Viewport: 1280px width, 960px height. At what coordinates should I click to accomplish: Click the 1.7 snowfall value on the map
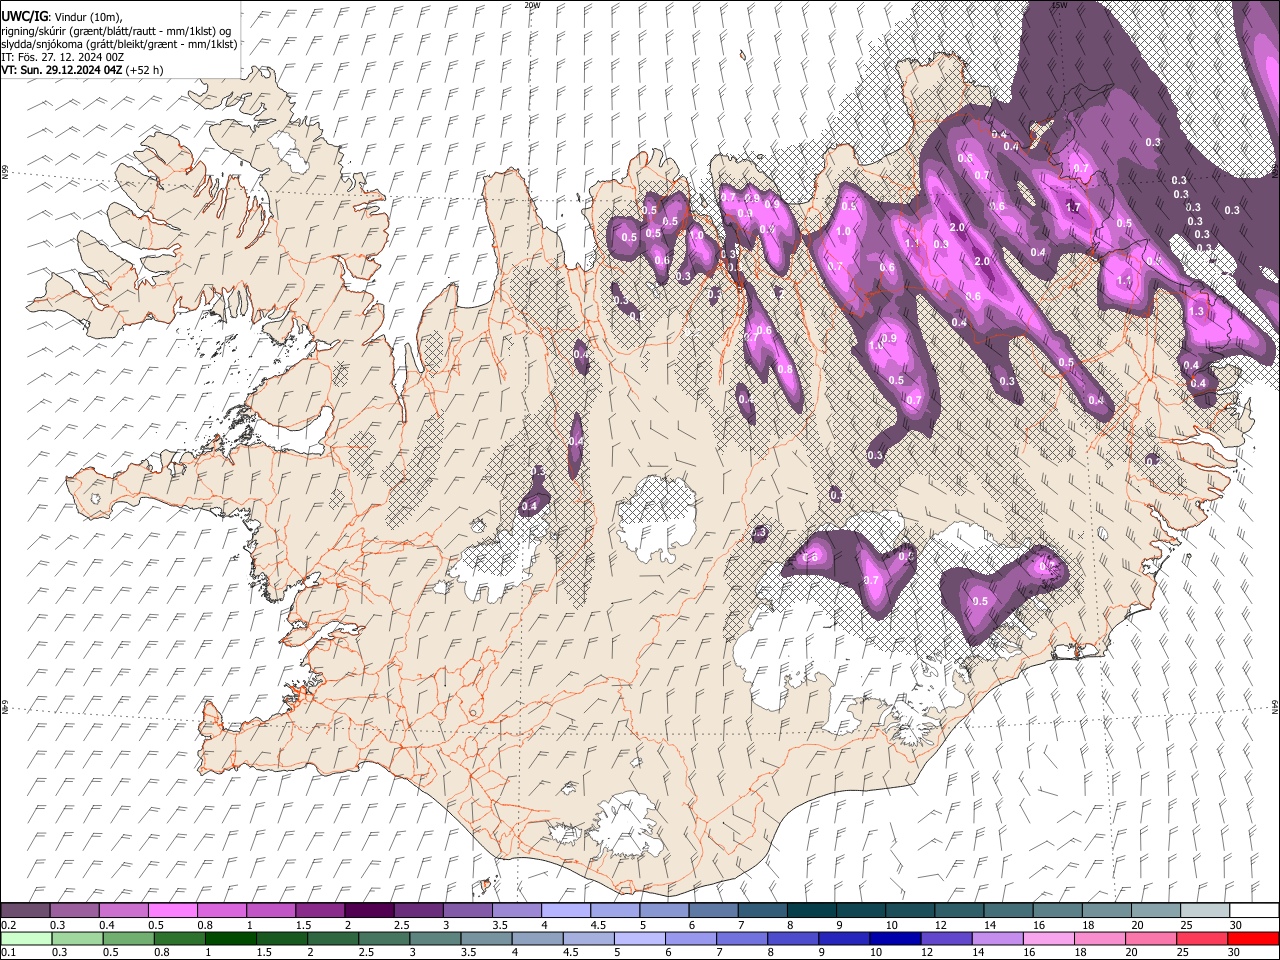(x=1073, y=207)
